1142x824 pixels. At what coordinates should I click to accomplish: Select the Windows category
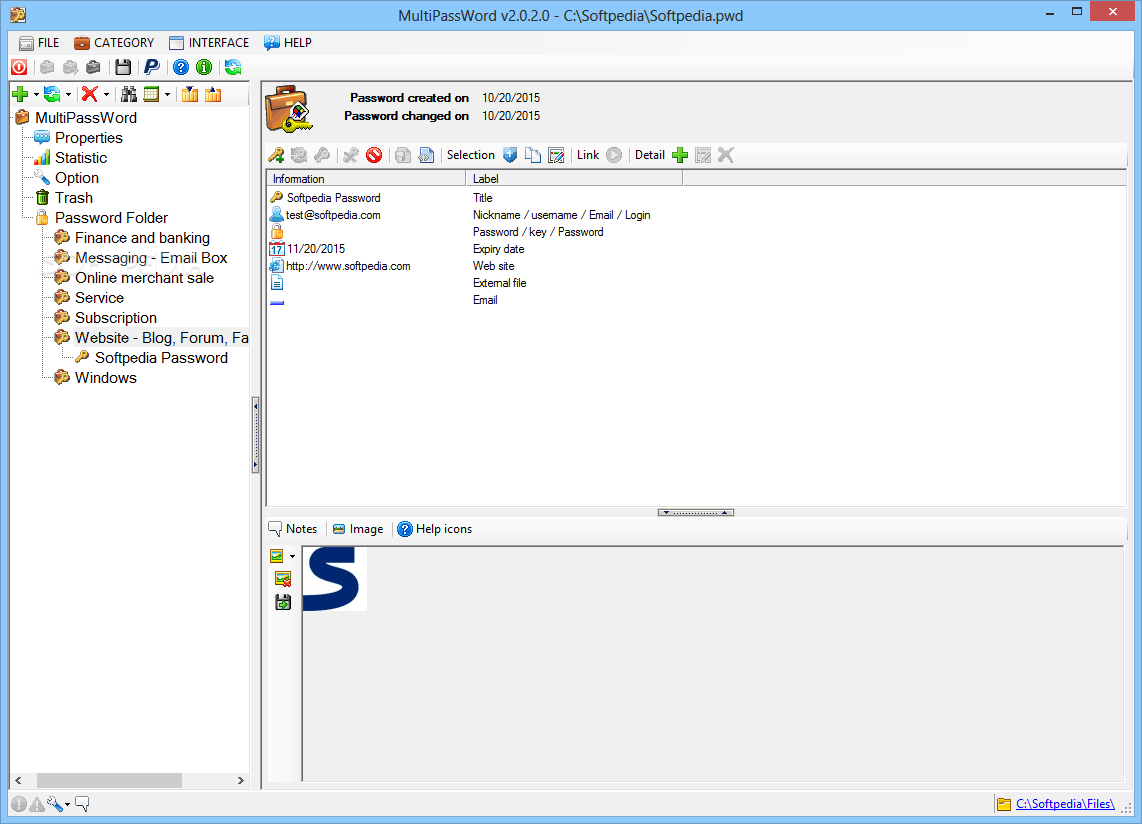tap(106, 378)
